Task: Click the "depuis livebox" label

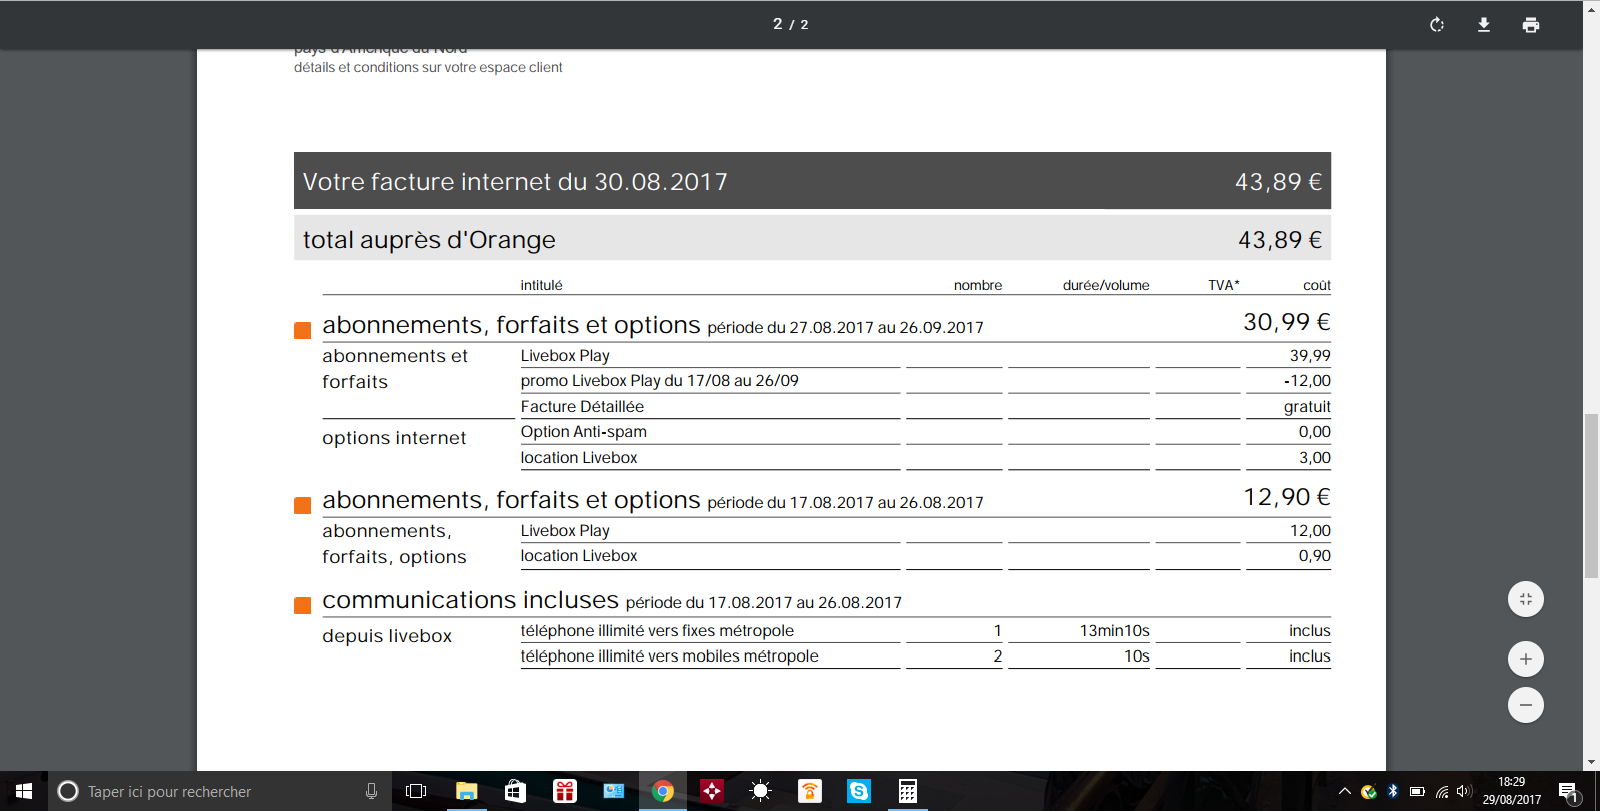Action: coord(387,636)
